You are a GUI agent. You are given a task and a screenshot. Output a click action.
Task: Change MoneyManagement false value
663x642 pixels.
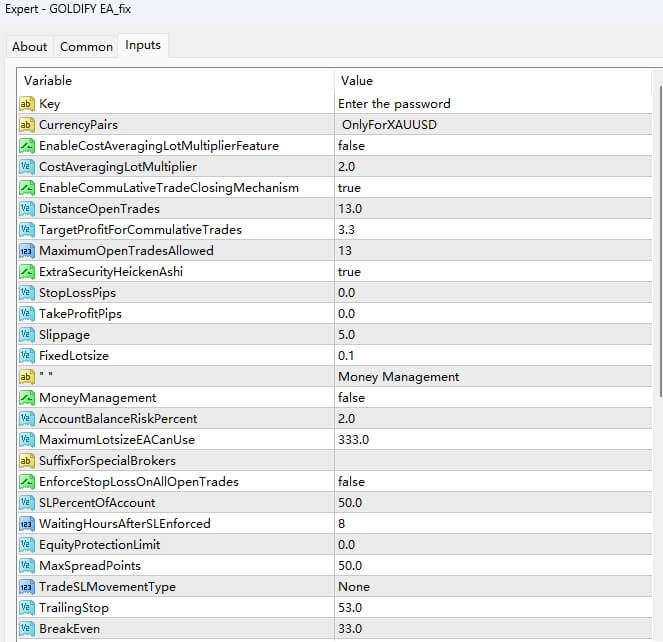tap(351, 398)
